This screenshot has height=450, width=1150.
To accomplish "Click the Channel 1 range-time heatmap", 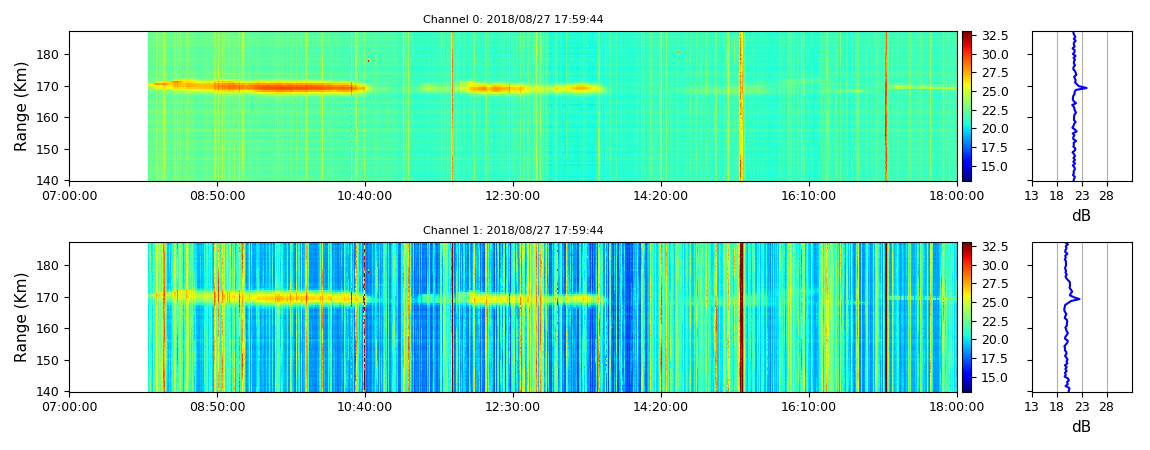I will [x=513, y=317].
